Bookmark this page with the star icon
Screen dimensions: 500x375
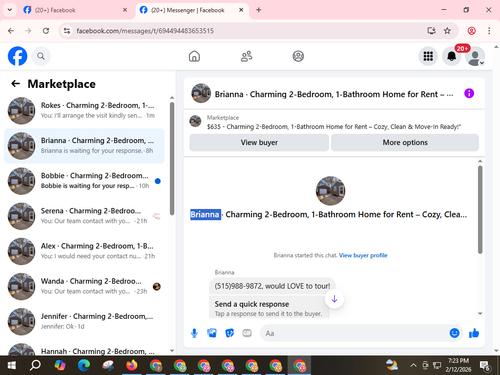pyautogui.click(x=447, y=31)
